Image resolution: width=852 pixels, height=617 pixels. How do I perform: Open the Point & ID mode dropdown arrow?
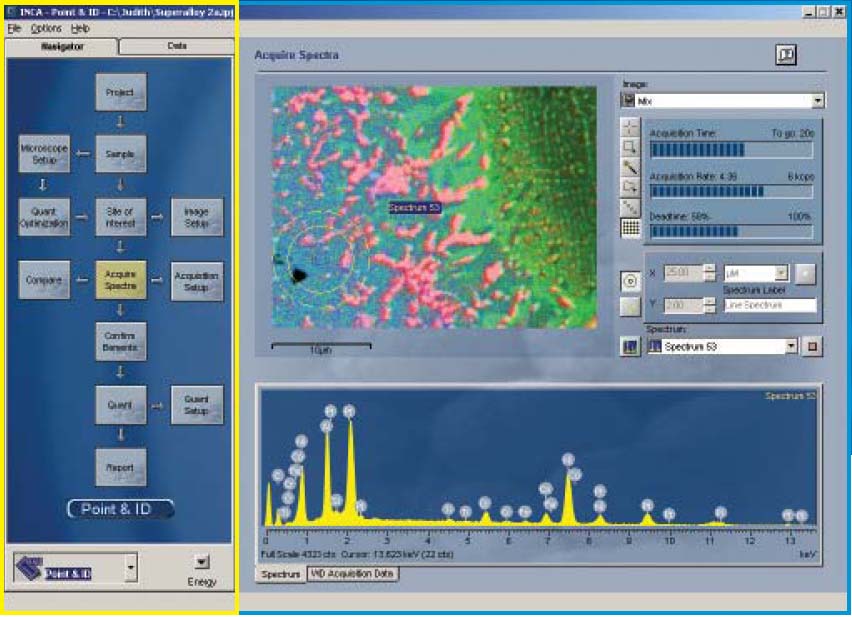tap(130, 568)
